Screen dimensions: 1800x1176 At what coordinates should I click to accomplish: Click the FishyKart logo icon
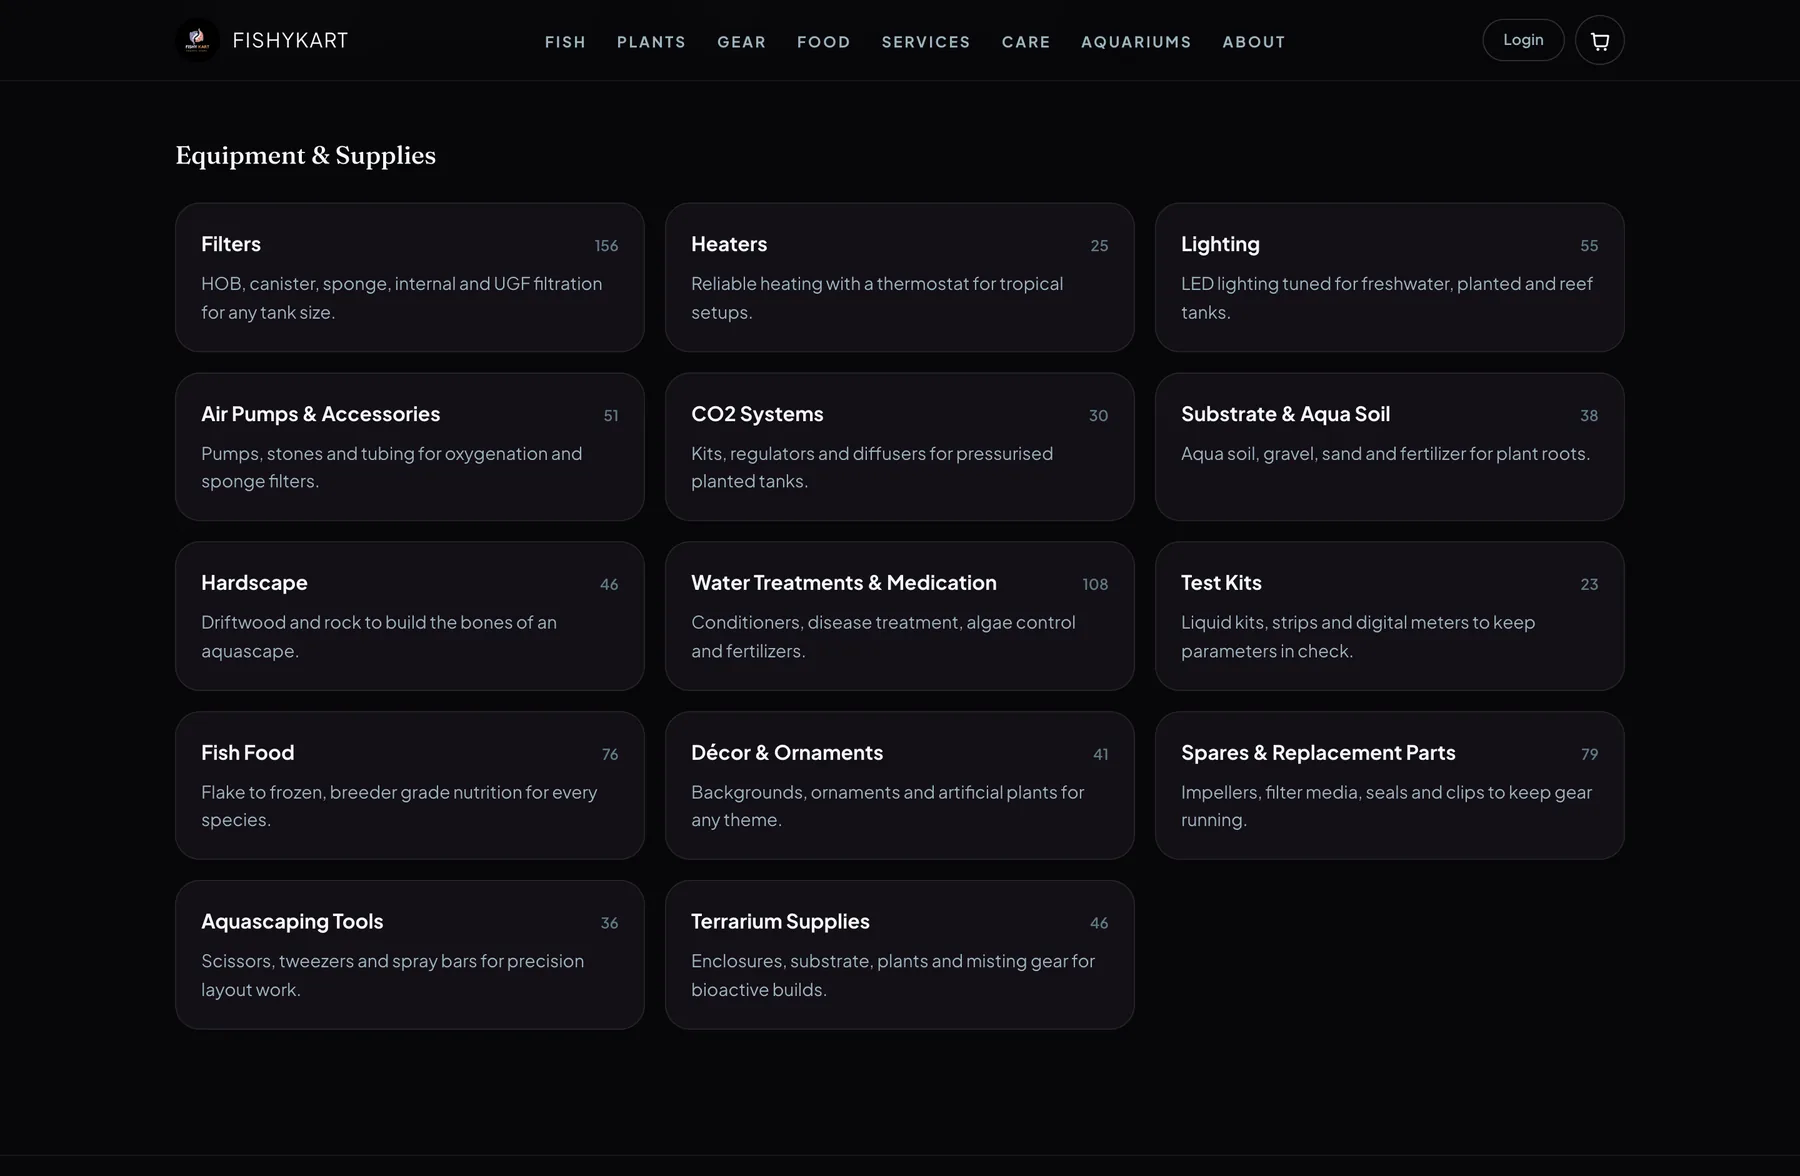[197, 40]
